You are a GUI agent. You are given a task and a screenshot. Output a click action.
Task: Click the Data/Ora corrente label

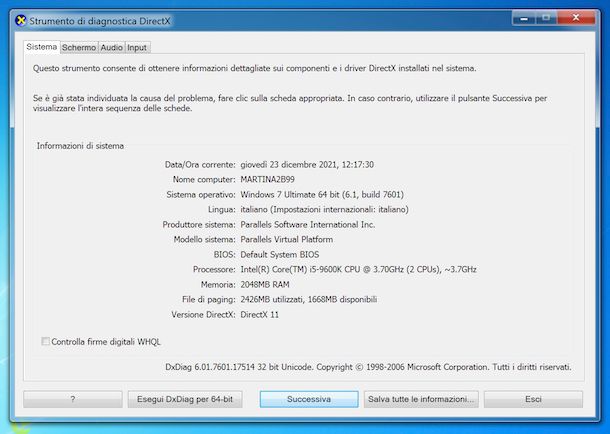(x=200, y=164)
